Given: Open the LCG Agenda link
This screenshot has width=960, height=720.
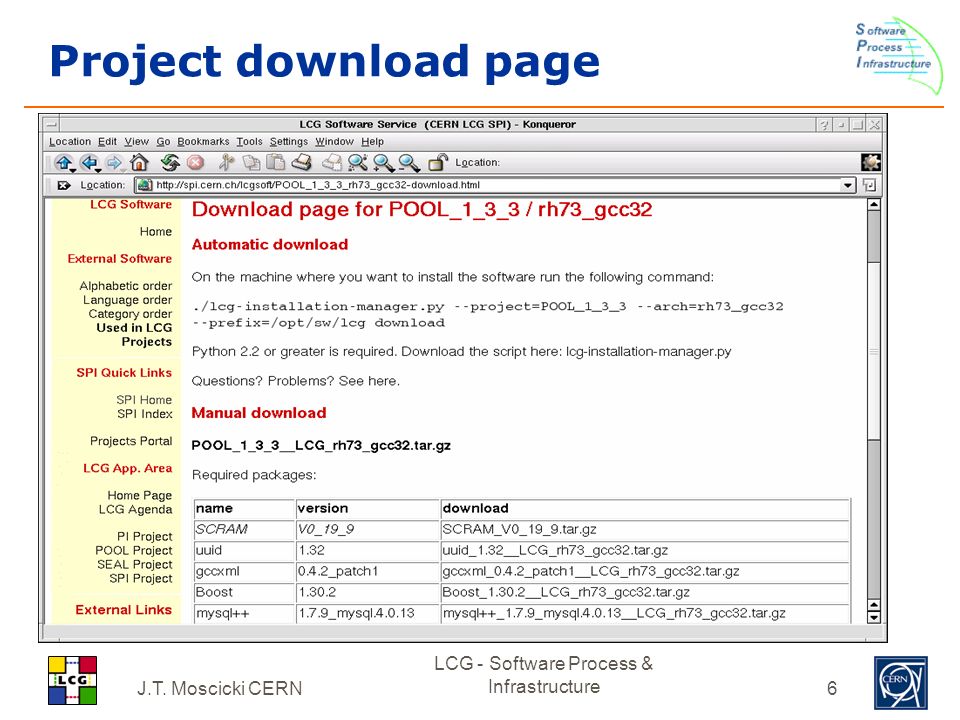Looking at the screenshot, I should pyautogui.click(x=135, y=509).
